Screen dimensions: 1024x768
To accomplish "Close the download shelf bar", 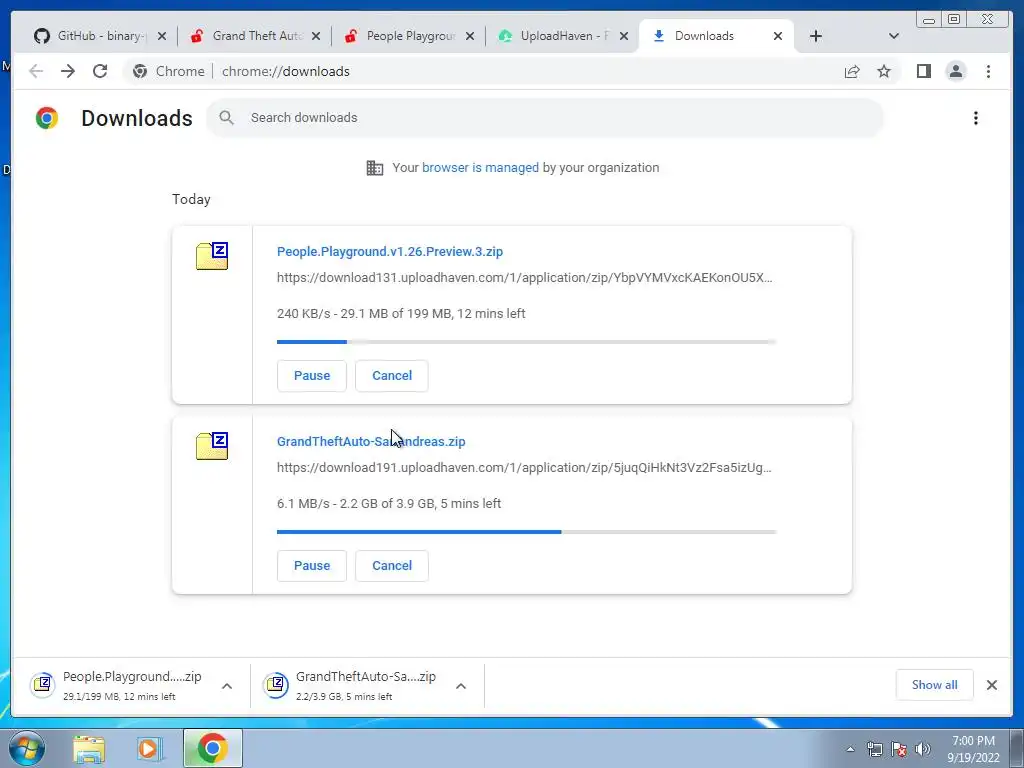I will 991,685.
